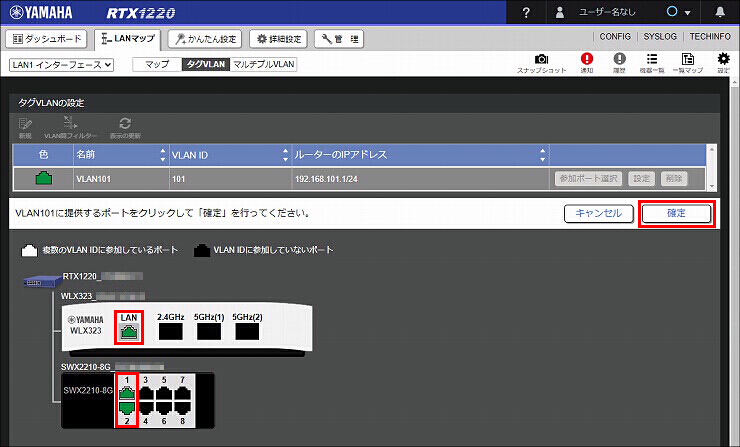
Task: Switch to the LANマップ tab
Action: coord(127,39)
